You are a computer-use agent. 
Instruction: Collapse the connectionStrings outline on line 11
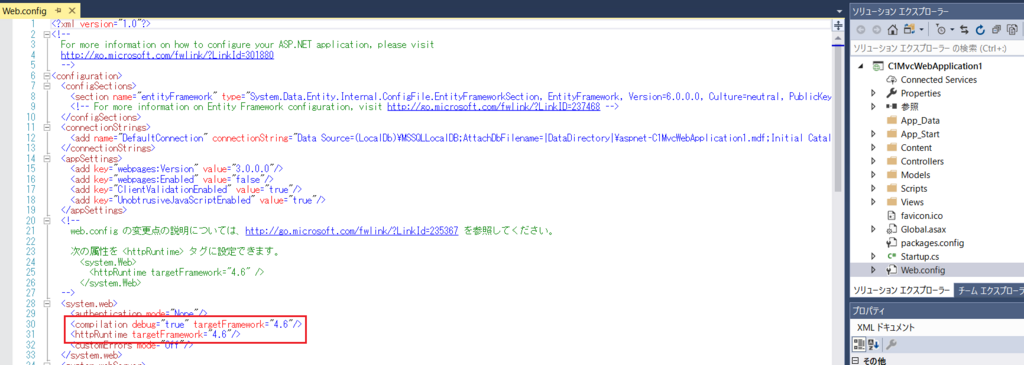pos(46,127)
